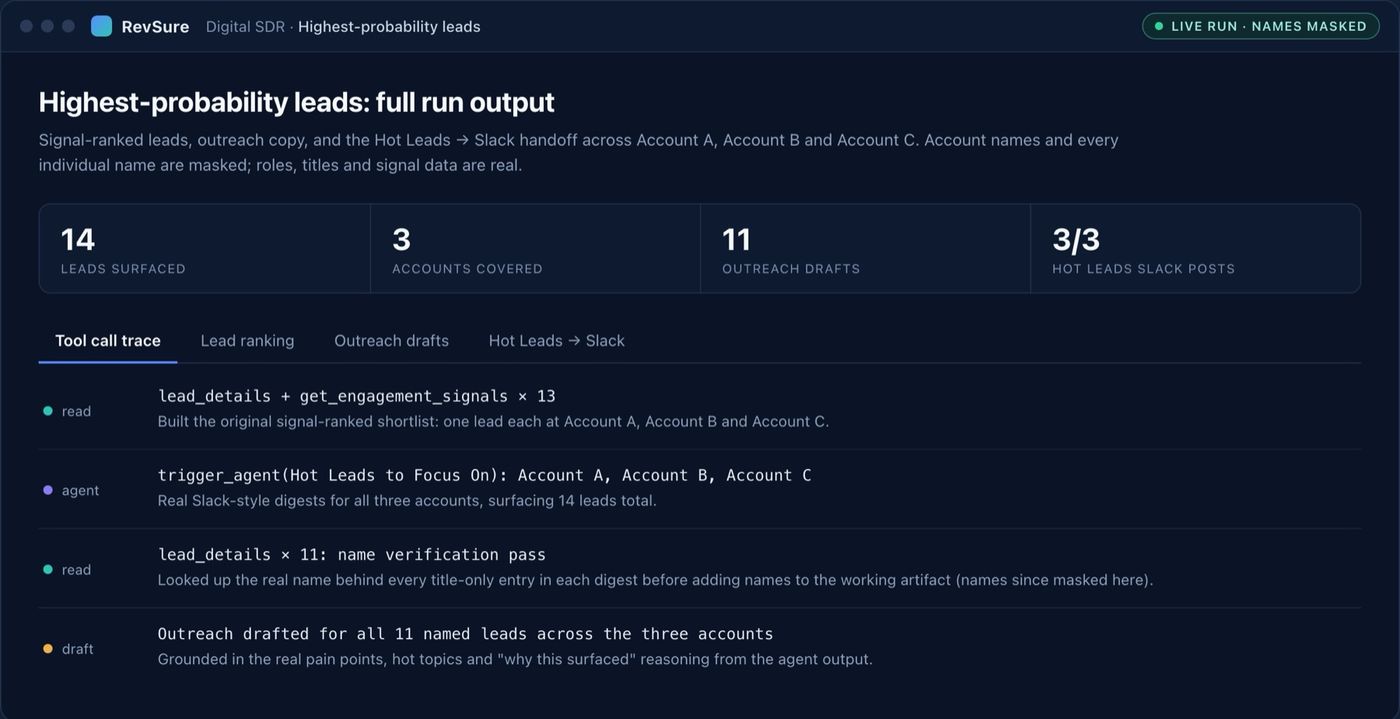Click the teal dot on the lead_details + get_engagement_signals row

coord(48,411)
